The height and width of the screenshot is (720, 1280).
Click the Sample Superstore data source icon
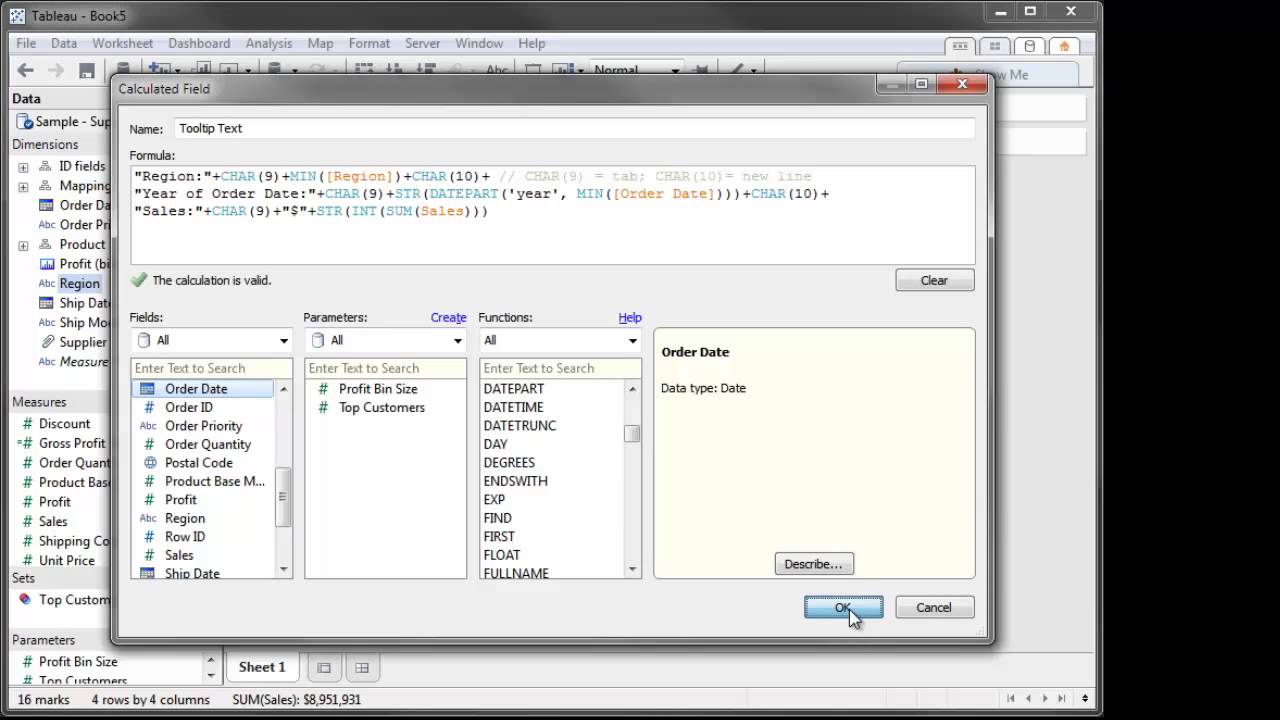click(24, 121)
